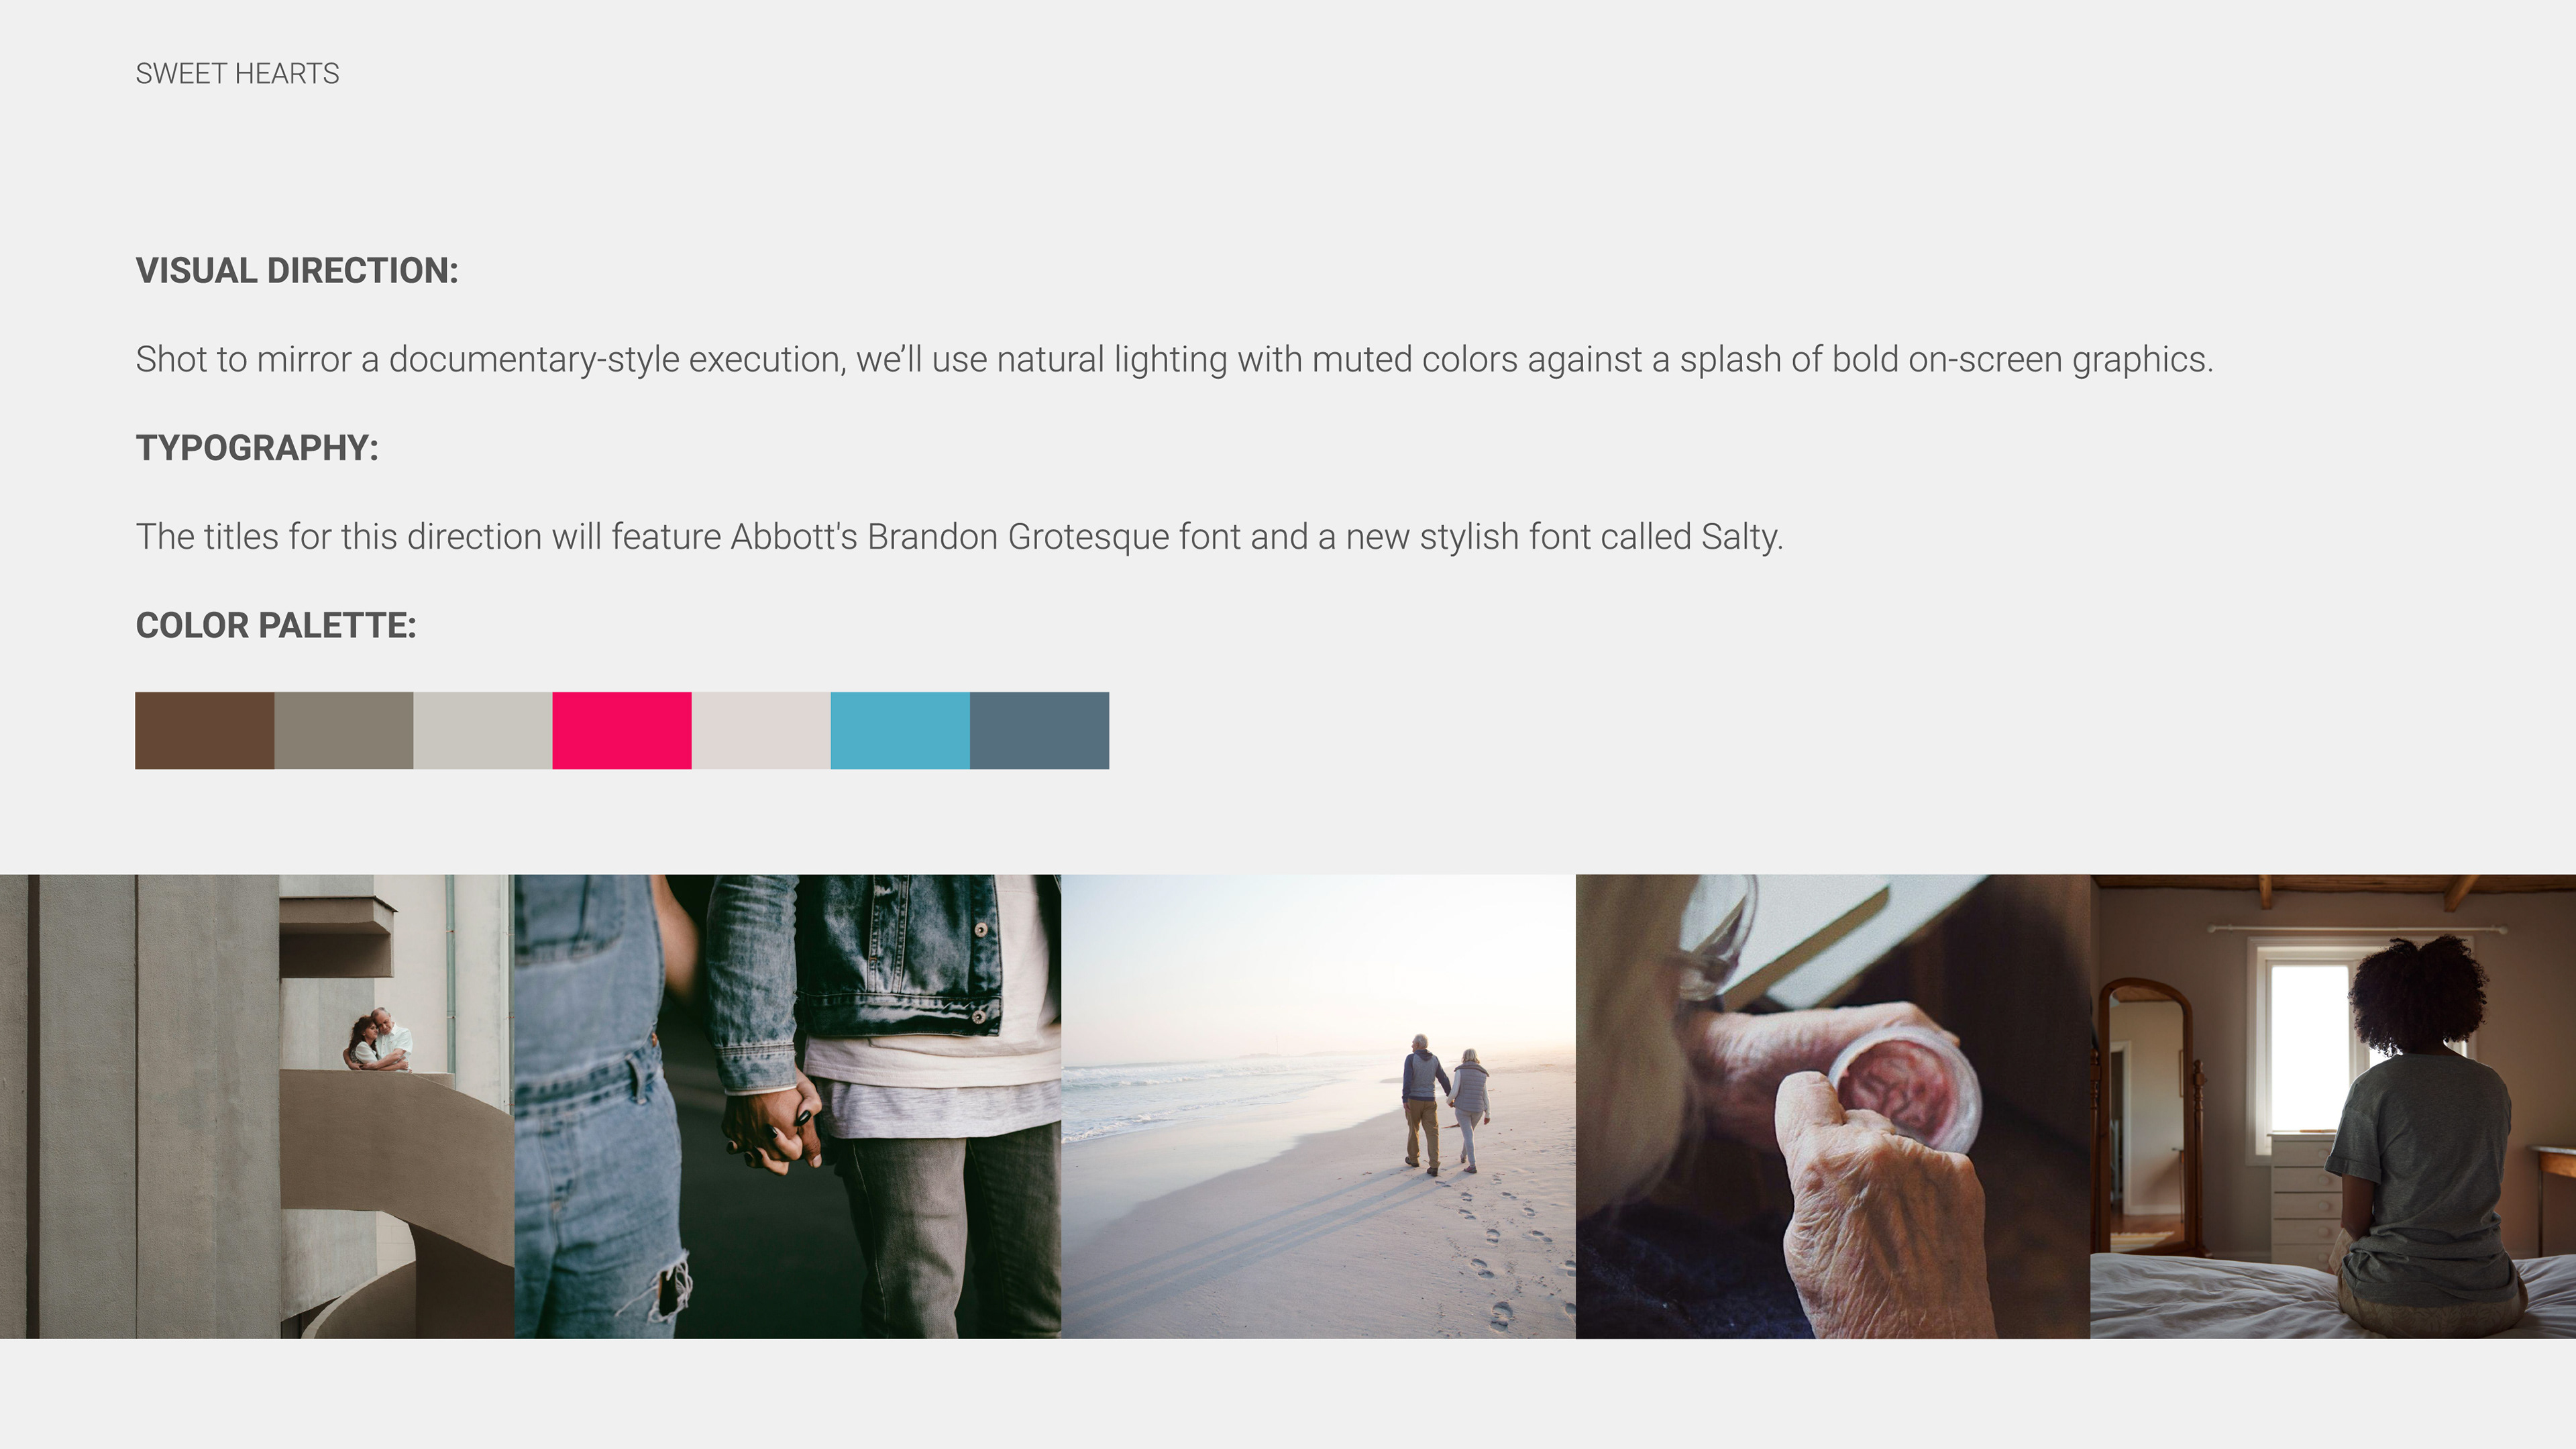Viewport: 2576px width, 1449px height.
Task: Click the Brandon Grotesque font sentence
Action: 959,537
